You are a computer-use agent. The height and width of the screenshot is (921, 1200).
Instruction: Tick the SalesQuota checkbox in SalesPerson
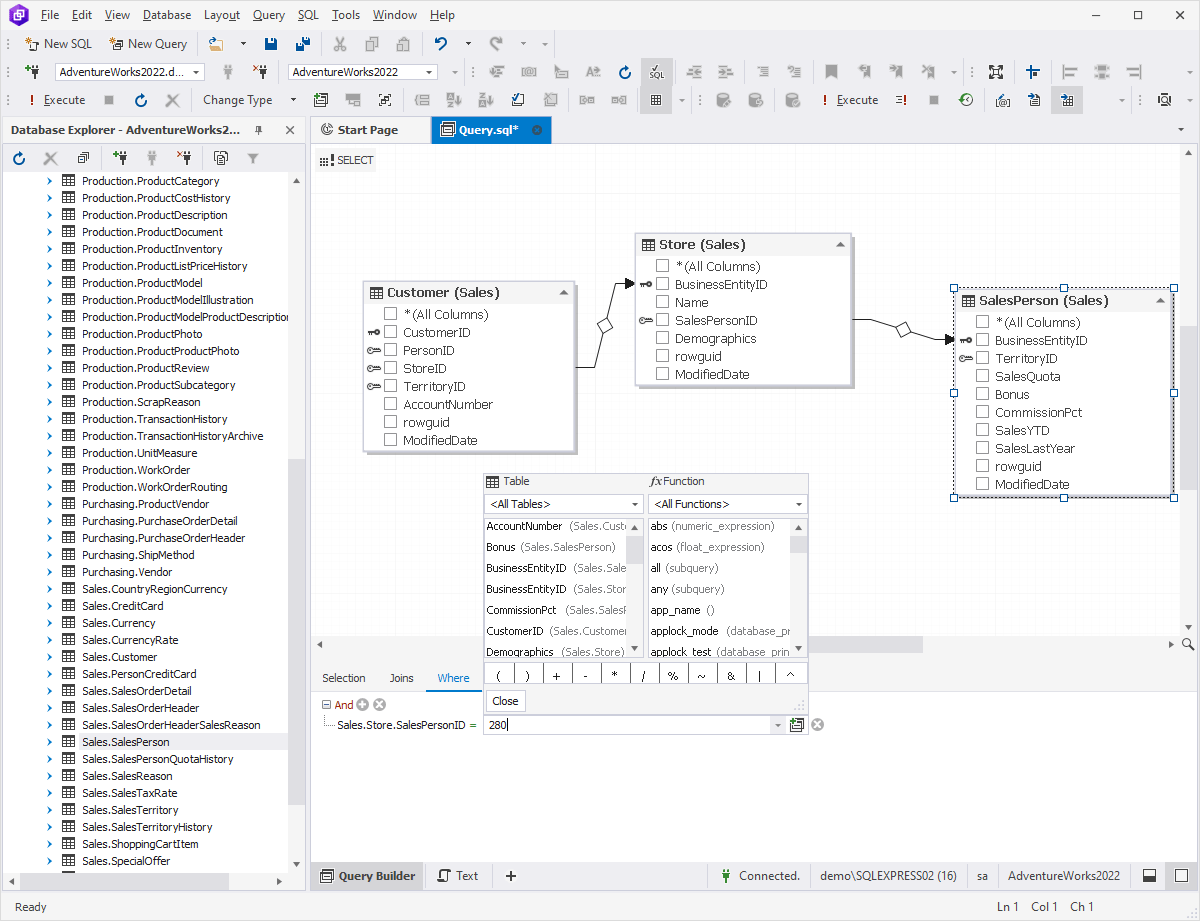pyautogui.click(x=983, y=376)
